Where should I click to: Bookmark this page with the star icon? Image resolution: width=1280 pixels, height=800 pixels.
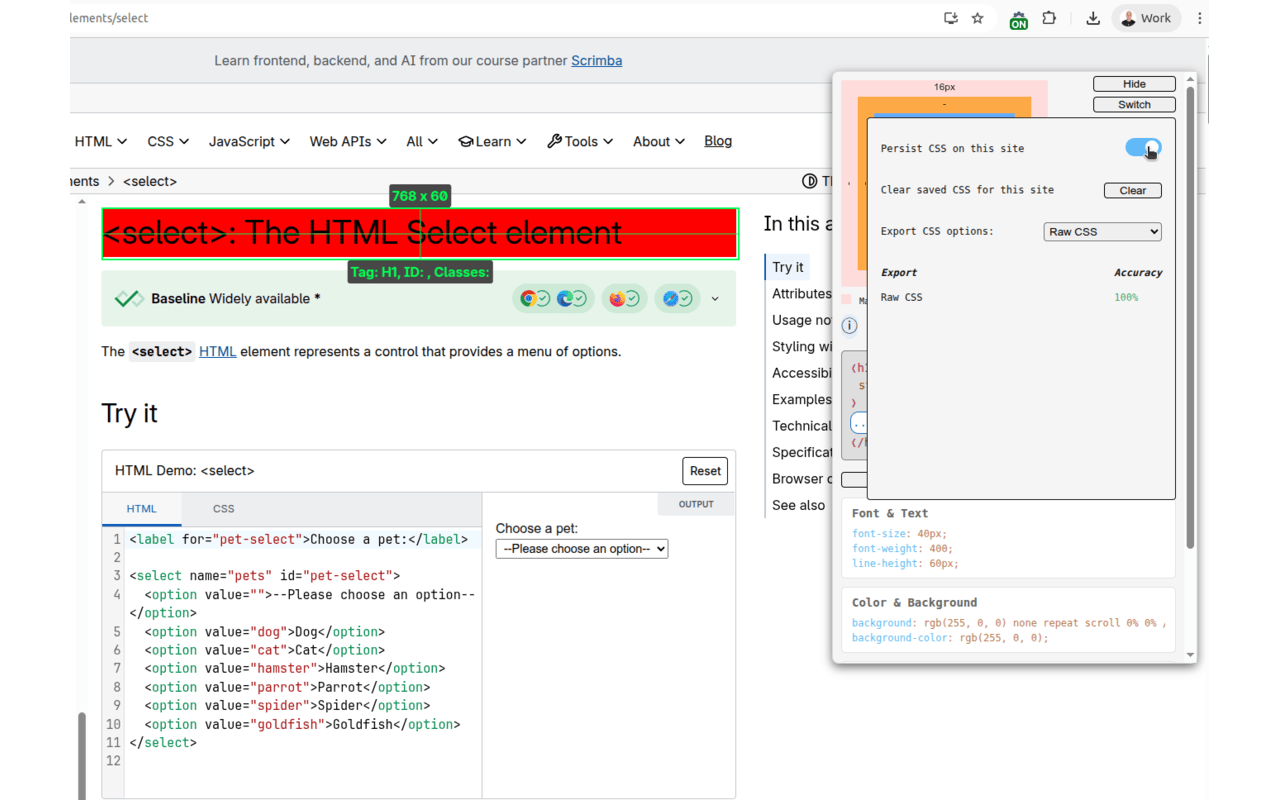coord(977,17)
